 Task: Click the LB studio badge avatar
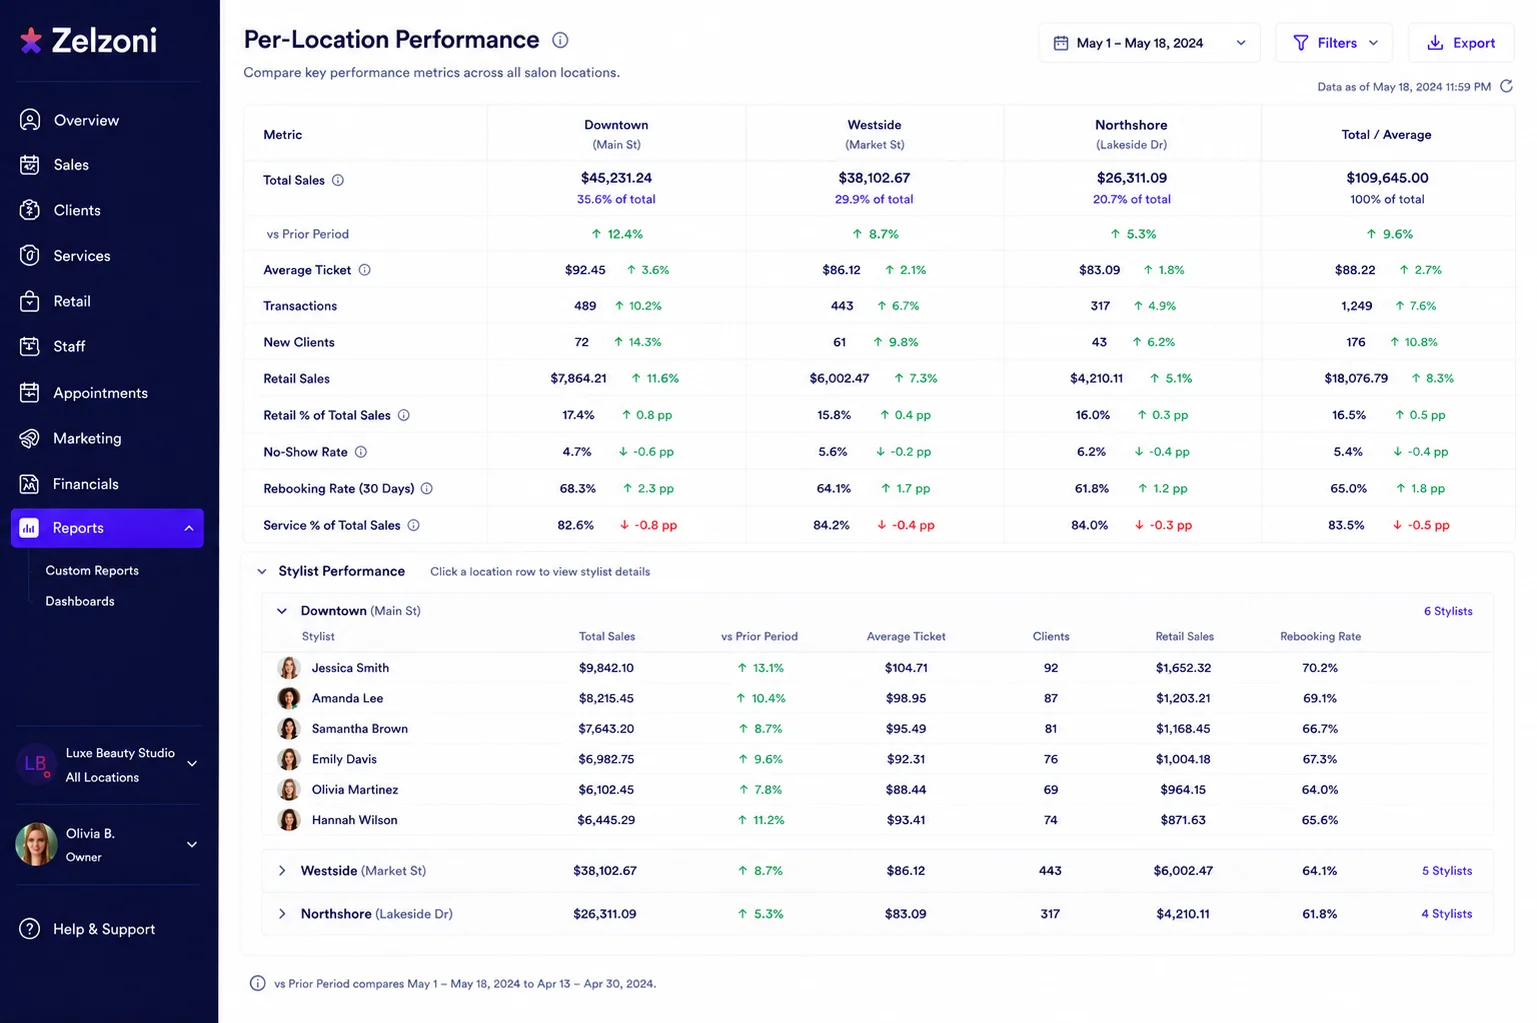tap(35, 764)
